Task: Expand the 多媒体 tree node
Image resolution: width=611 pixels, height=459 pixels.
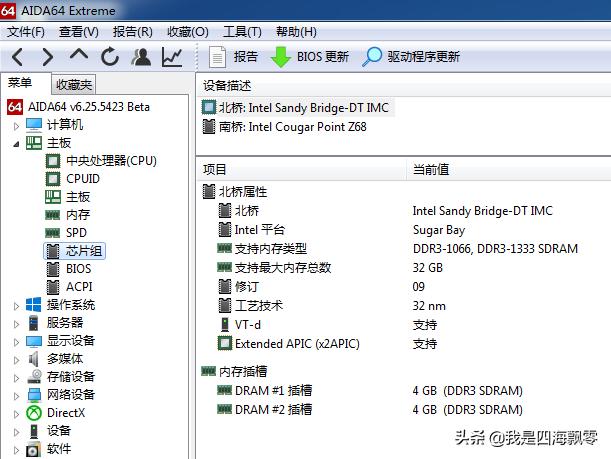Action: point(16,360)
